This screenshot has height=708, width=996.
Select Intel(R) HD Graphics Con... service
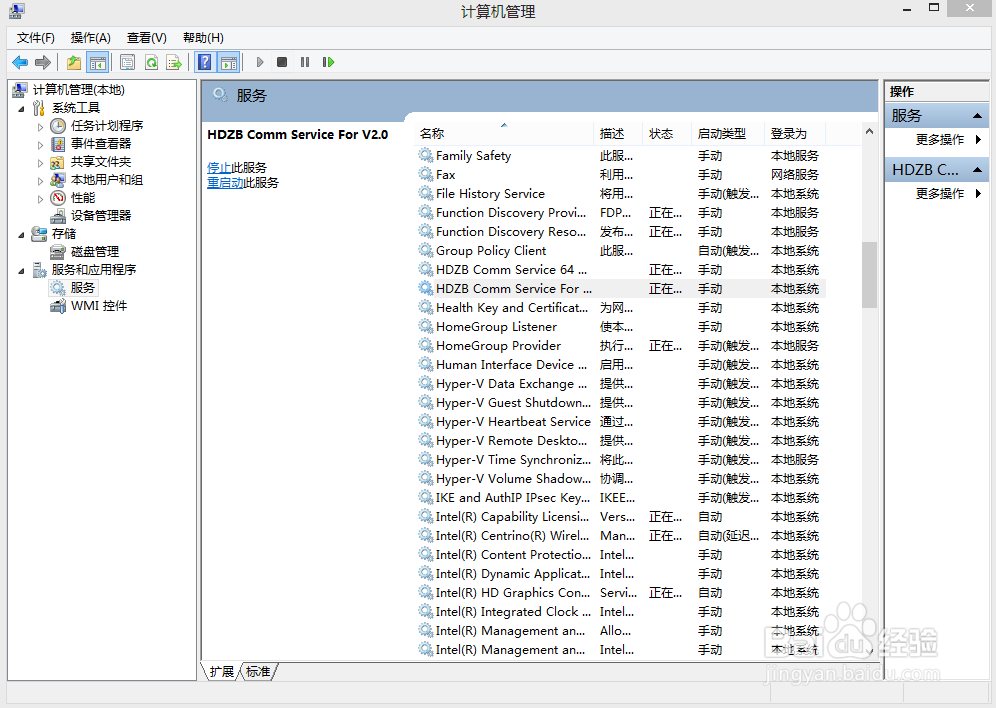click(x=619, y=593)
